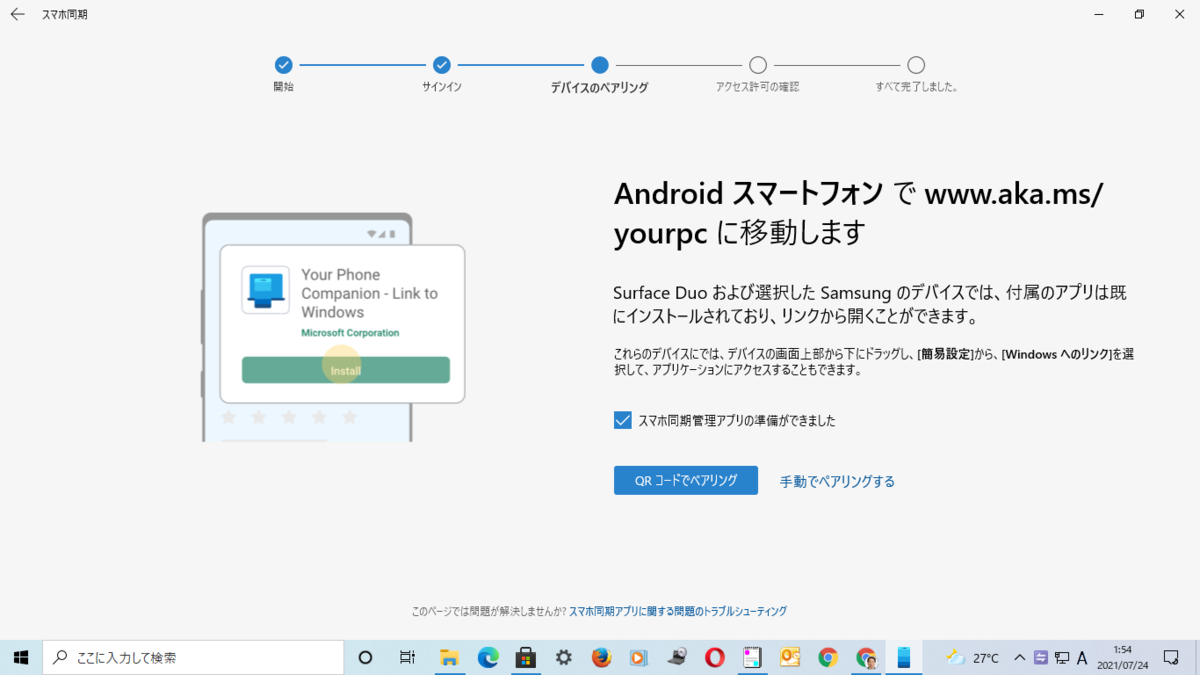Screen dimensions: 1200x675
Task: Open Chrome with profile picture on taskbar
Action: [x=866, y=657]
